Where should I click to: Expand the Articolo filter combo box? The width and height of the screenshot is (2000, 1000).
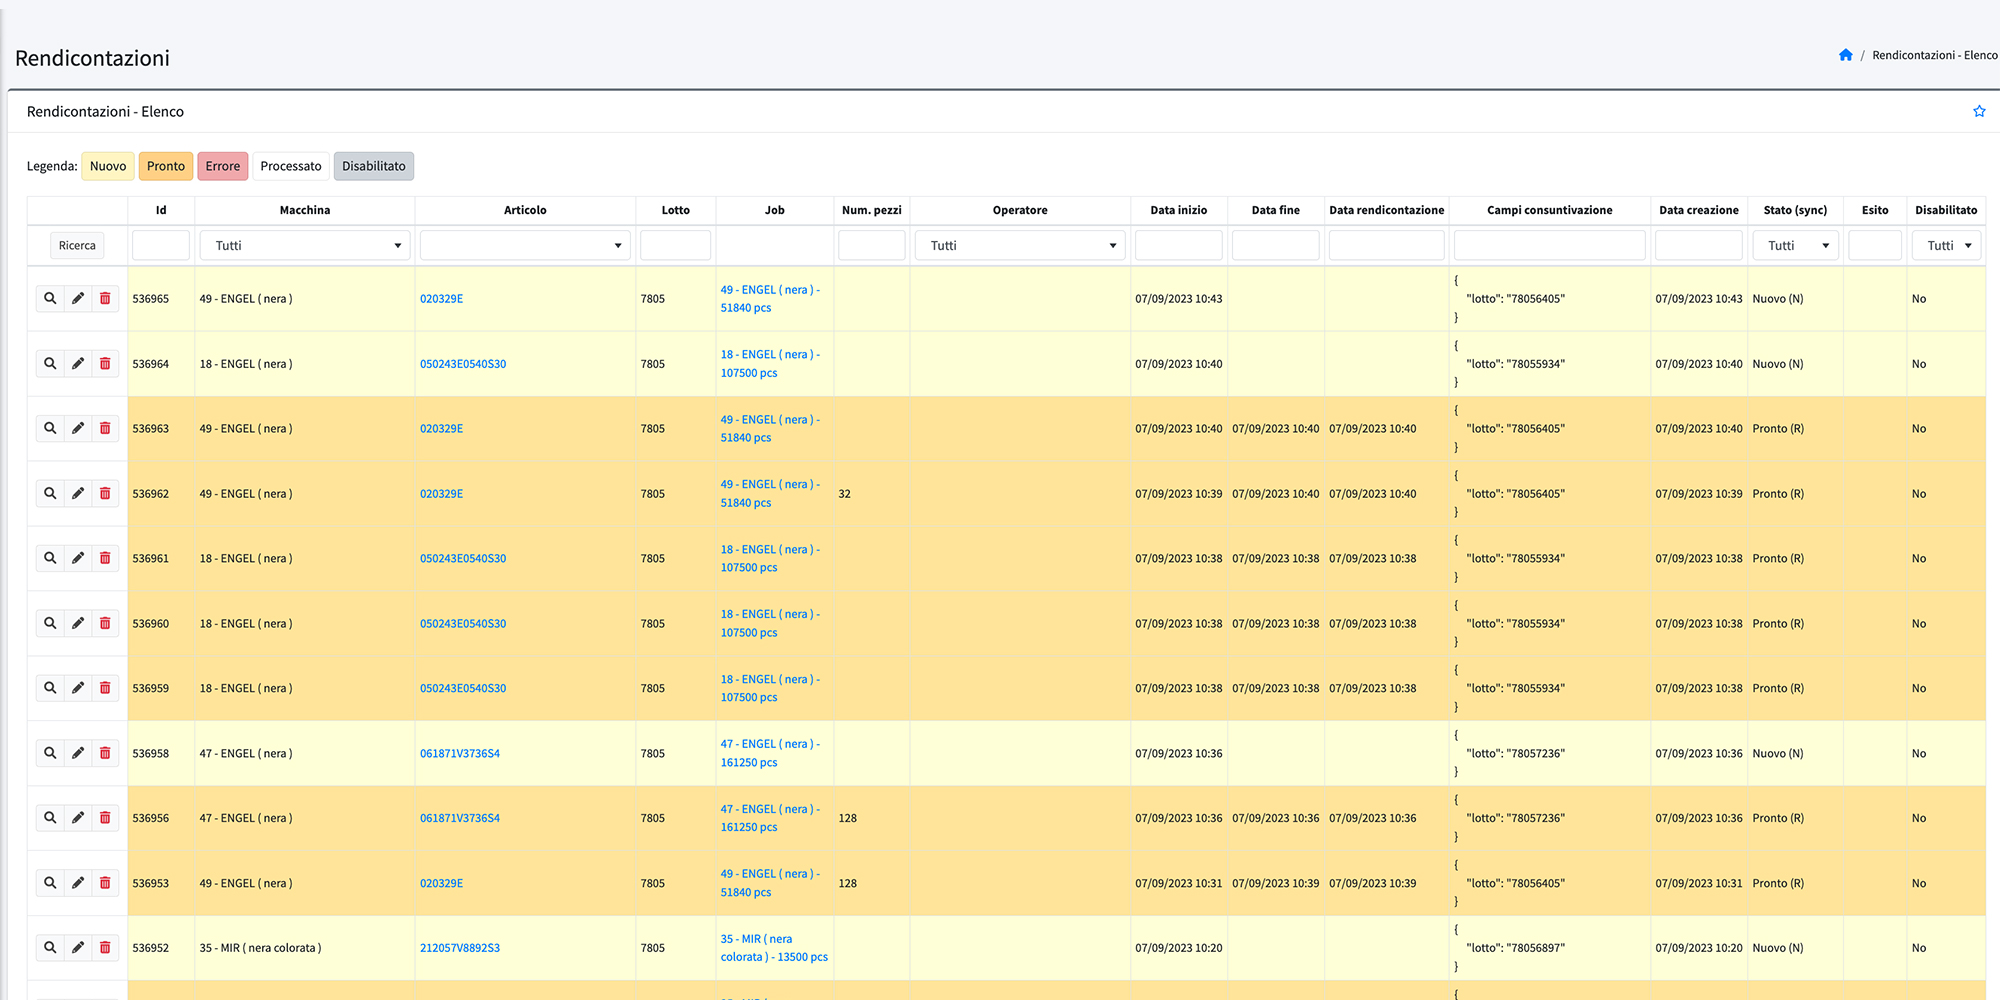[x=524, y=246]
